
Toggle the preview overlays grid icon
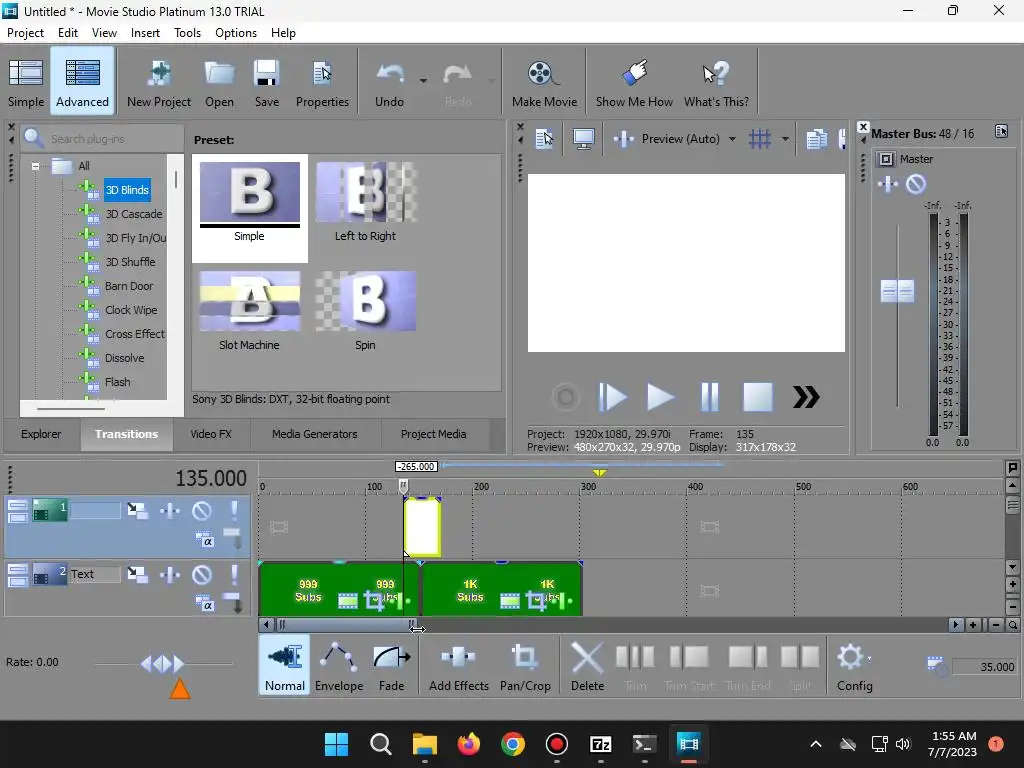point(760,138)
